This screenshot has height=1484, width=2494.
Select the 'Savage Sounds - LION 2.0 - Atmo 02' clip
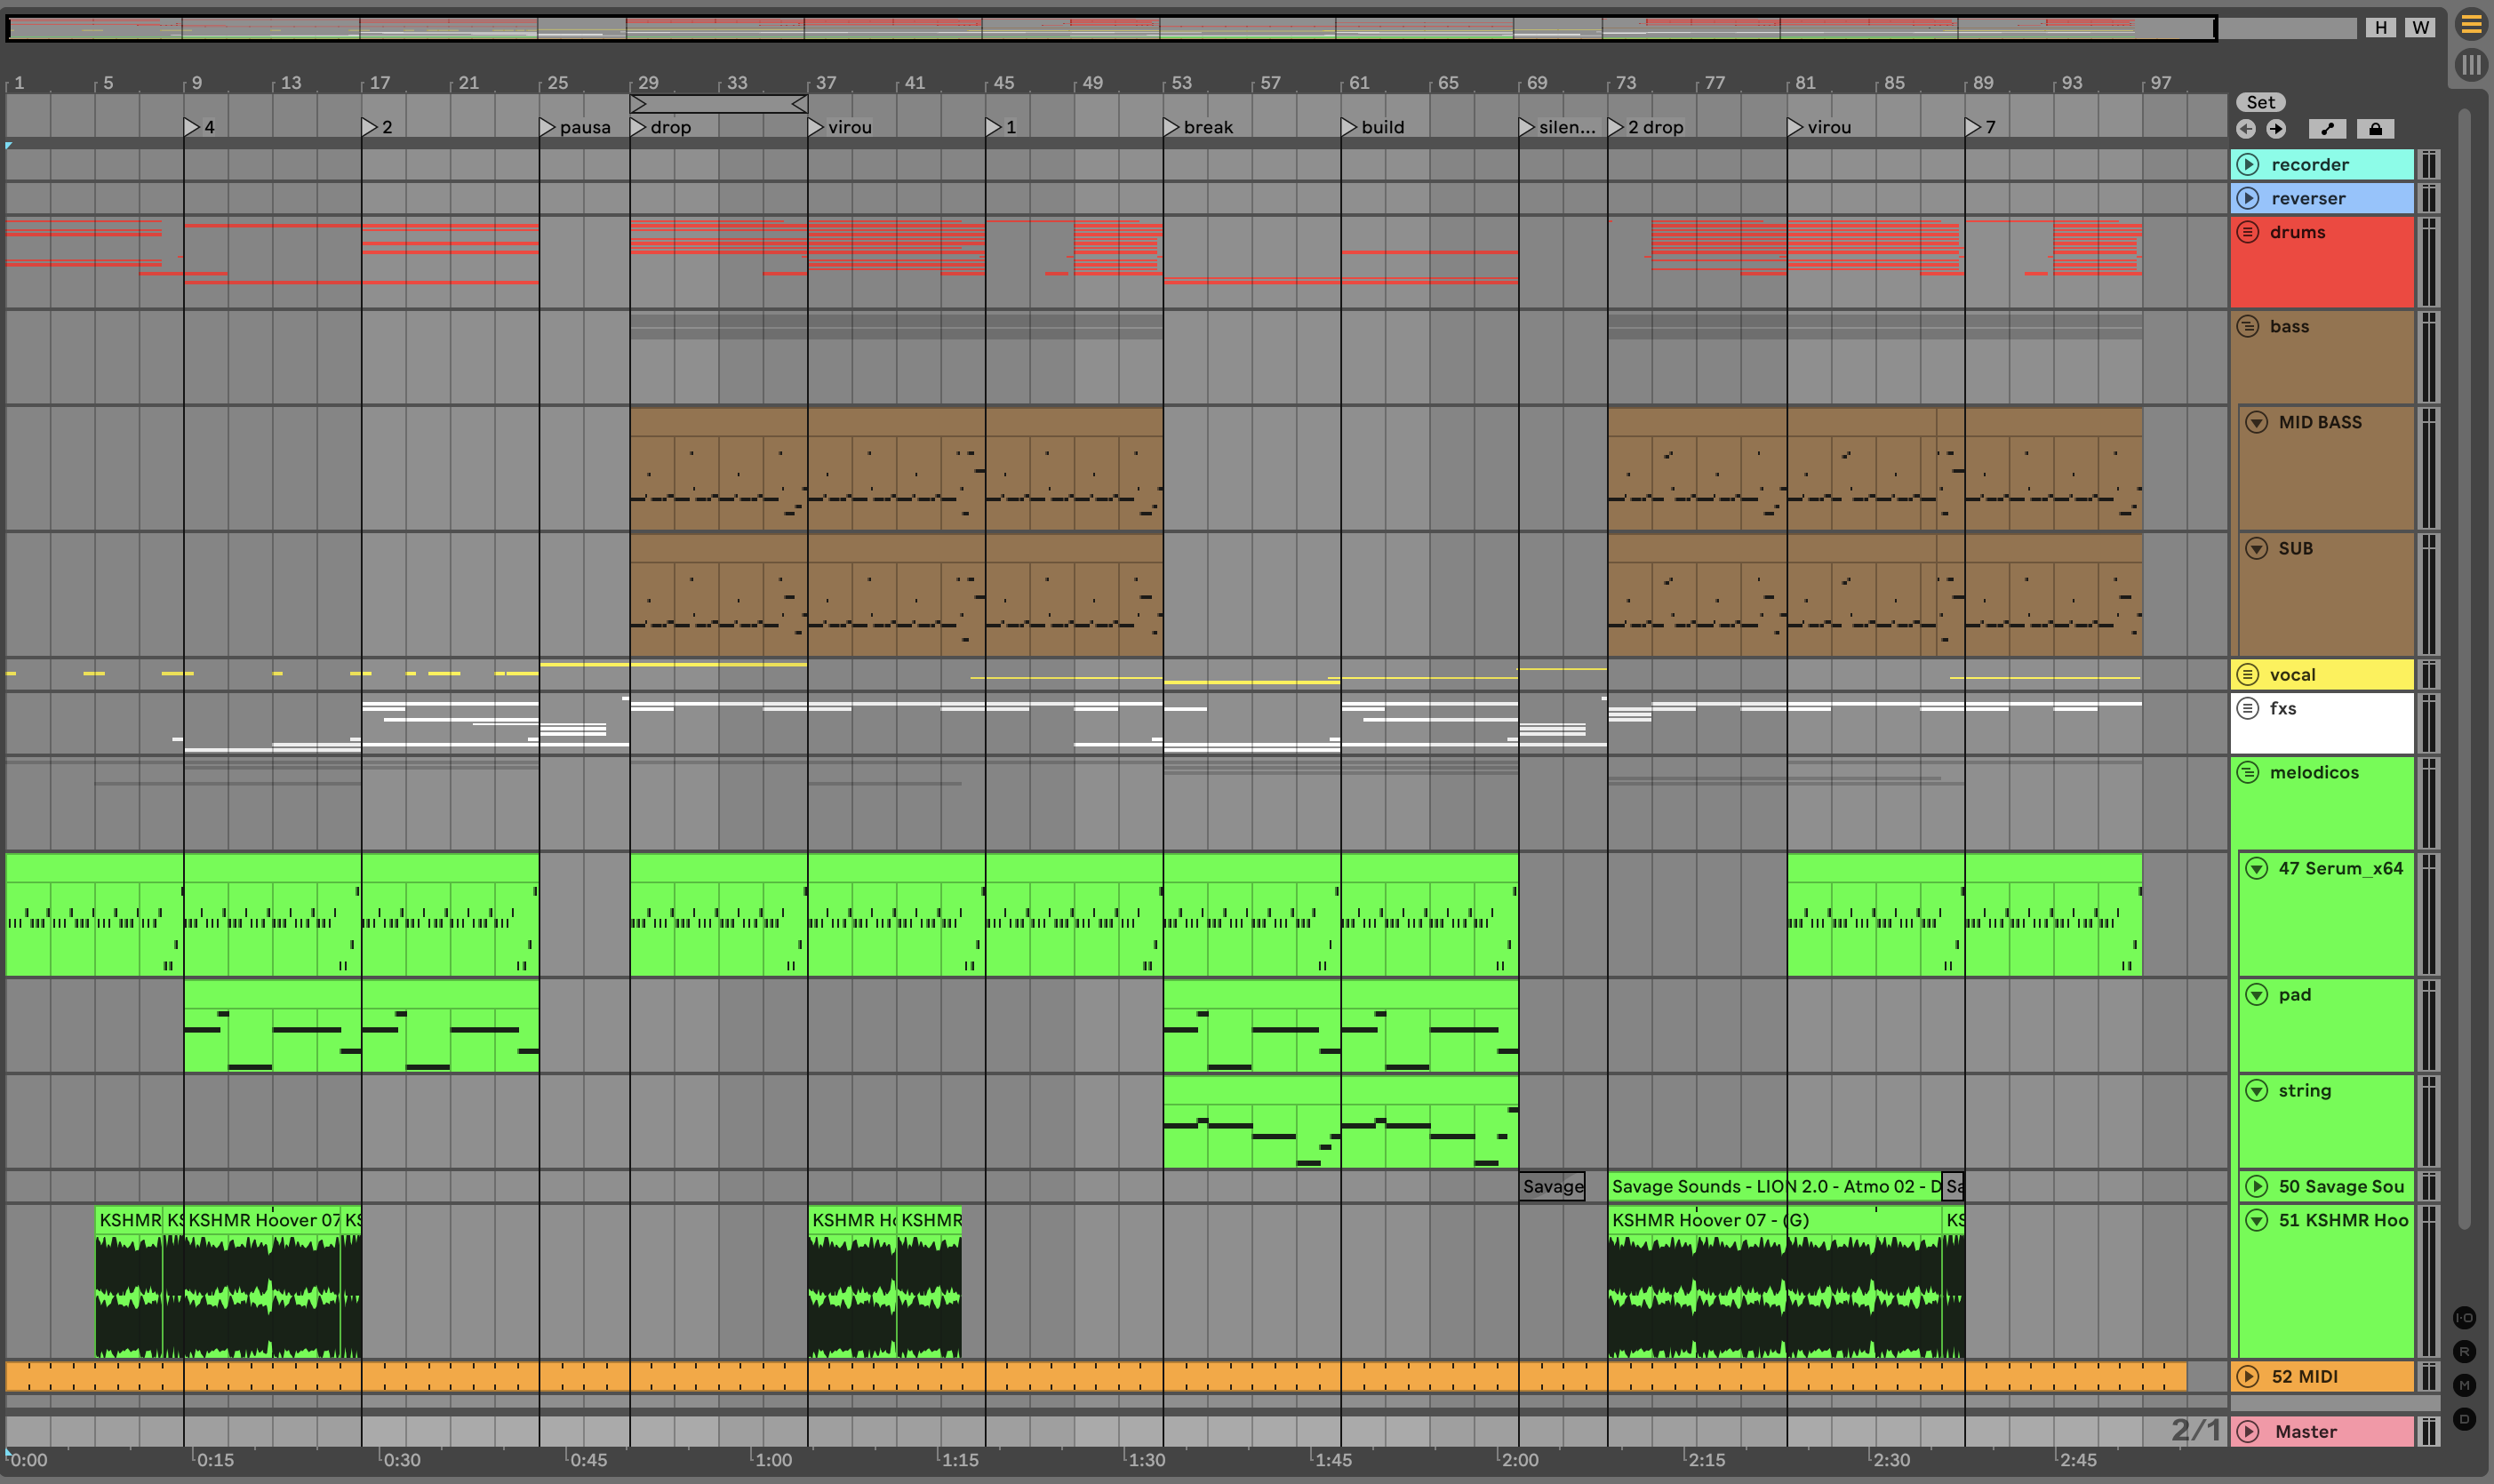1776,1186
